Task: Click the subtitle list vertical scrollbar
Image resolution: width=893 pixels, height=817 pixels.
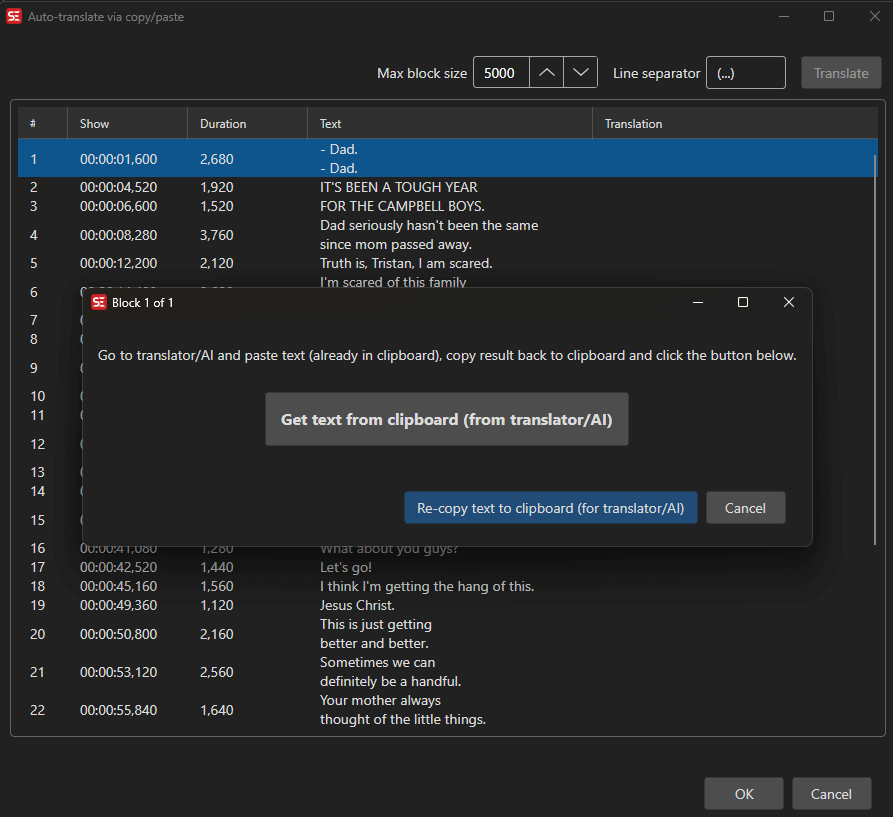Action: pos(876,350)
